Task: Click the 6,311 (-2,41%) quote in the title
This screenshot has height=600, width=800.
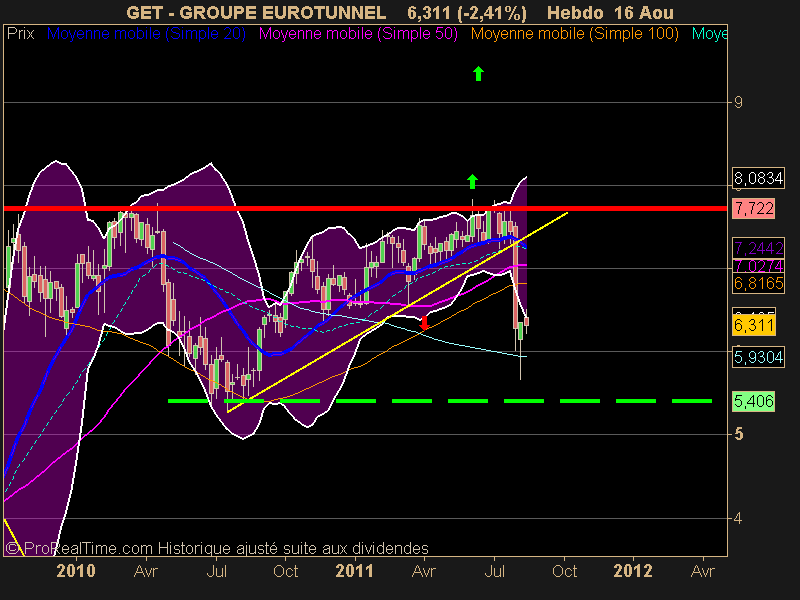Action: pyautogui.click(x=467, y=12)
